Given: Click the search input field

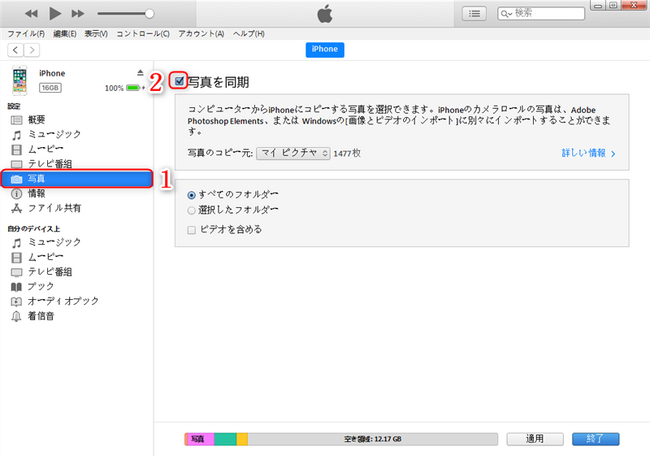Looking at the screenshot, I should pos(541,14).
